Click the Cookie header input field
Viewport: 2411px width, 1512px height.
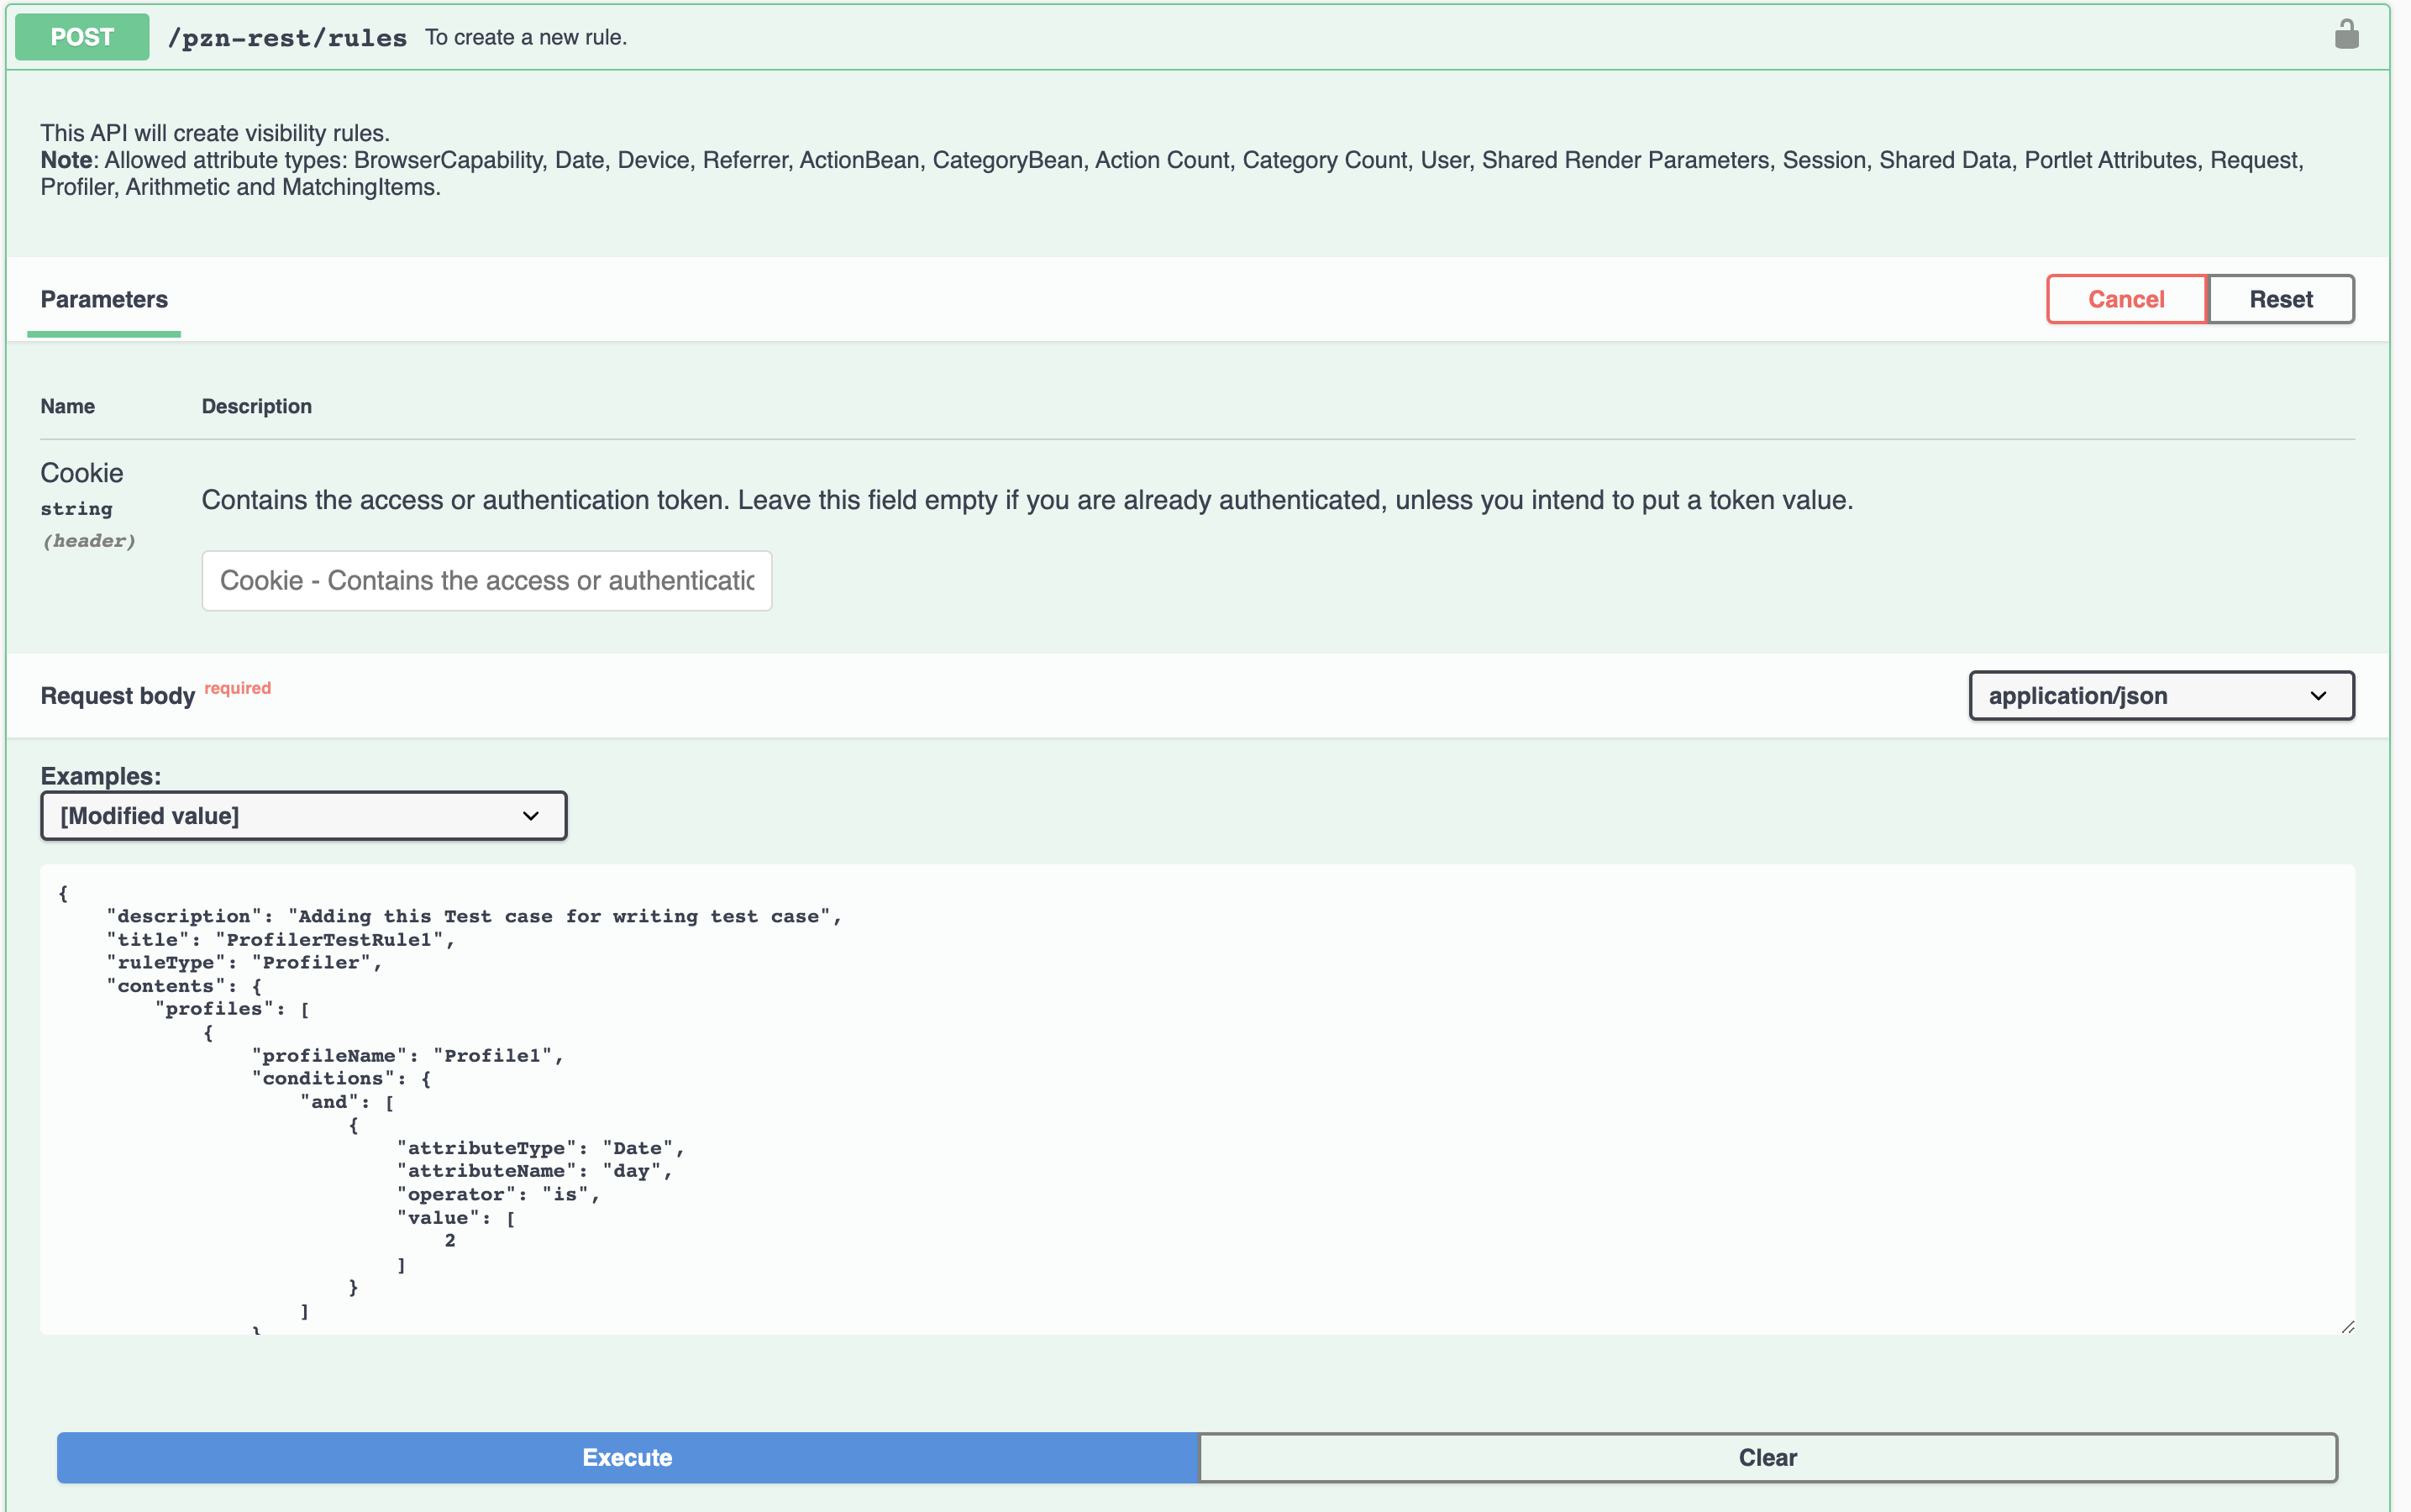(x=487, y=580)
